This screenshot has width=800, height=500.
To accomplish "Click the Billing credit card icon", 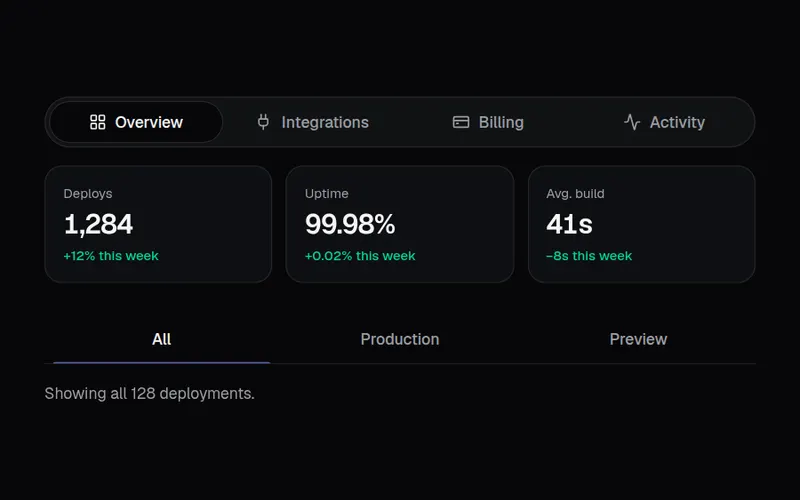I will tap(461, 122).
